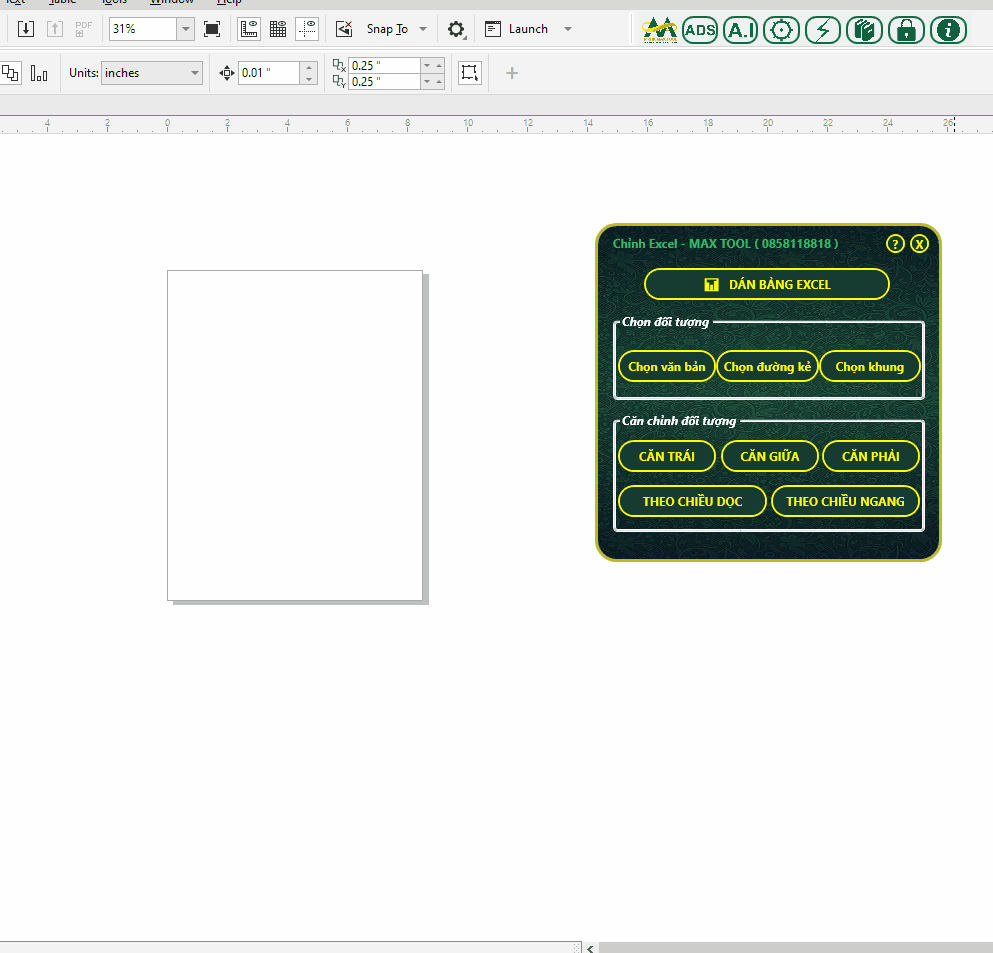The width and height of the screenshot is (993, 953).
Task: Click the Chọn văn bản button
Action: pyautogui.click(x=666, y=367)
